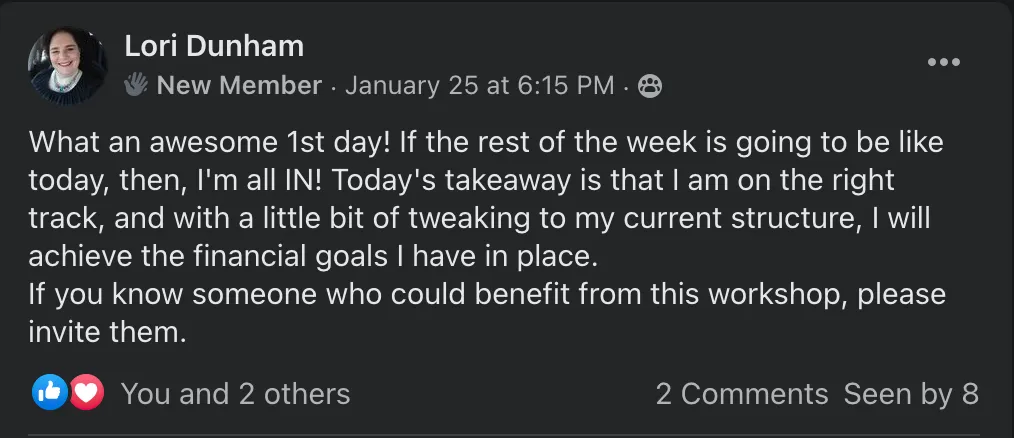This screenshot has height=438, width=1014.
Task: Click the red heart Love reaction icon
Action: (x=87, y=393)
